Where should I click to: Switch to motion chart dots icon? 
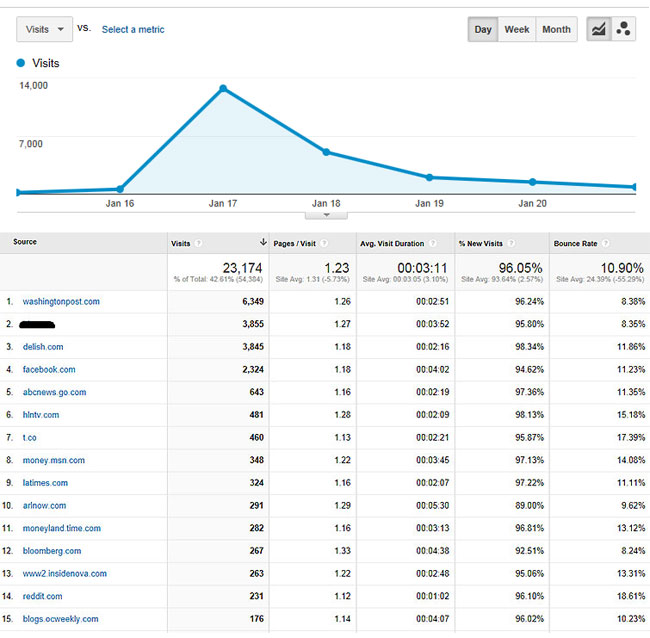623,29
